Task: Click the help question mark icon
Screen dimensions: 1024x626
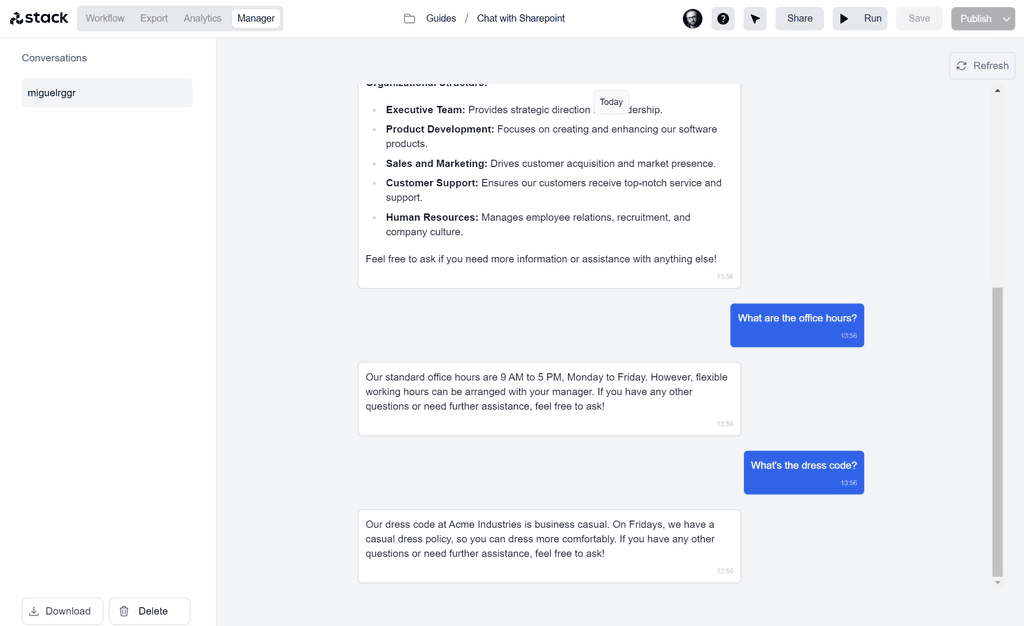Action: tap(723, 18)
